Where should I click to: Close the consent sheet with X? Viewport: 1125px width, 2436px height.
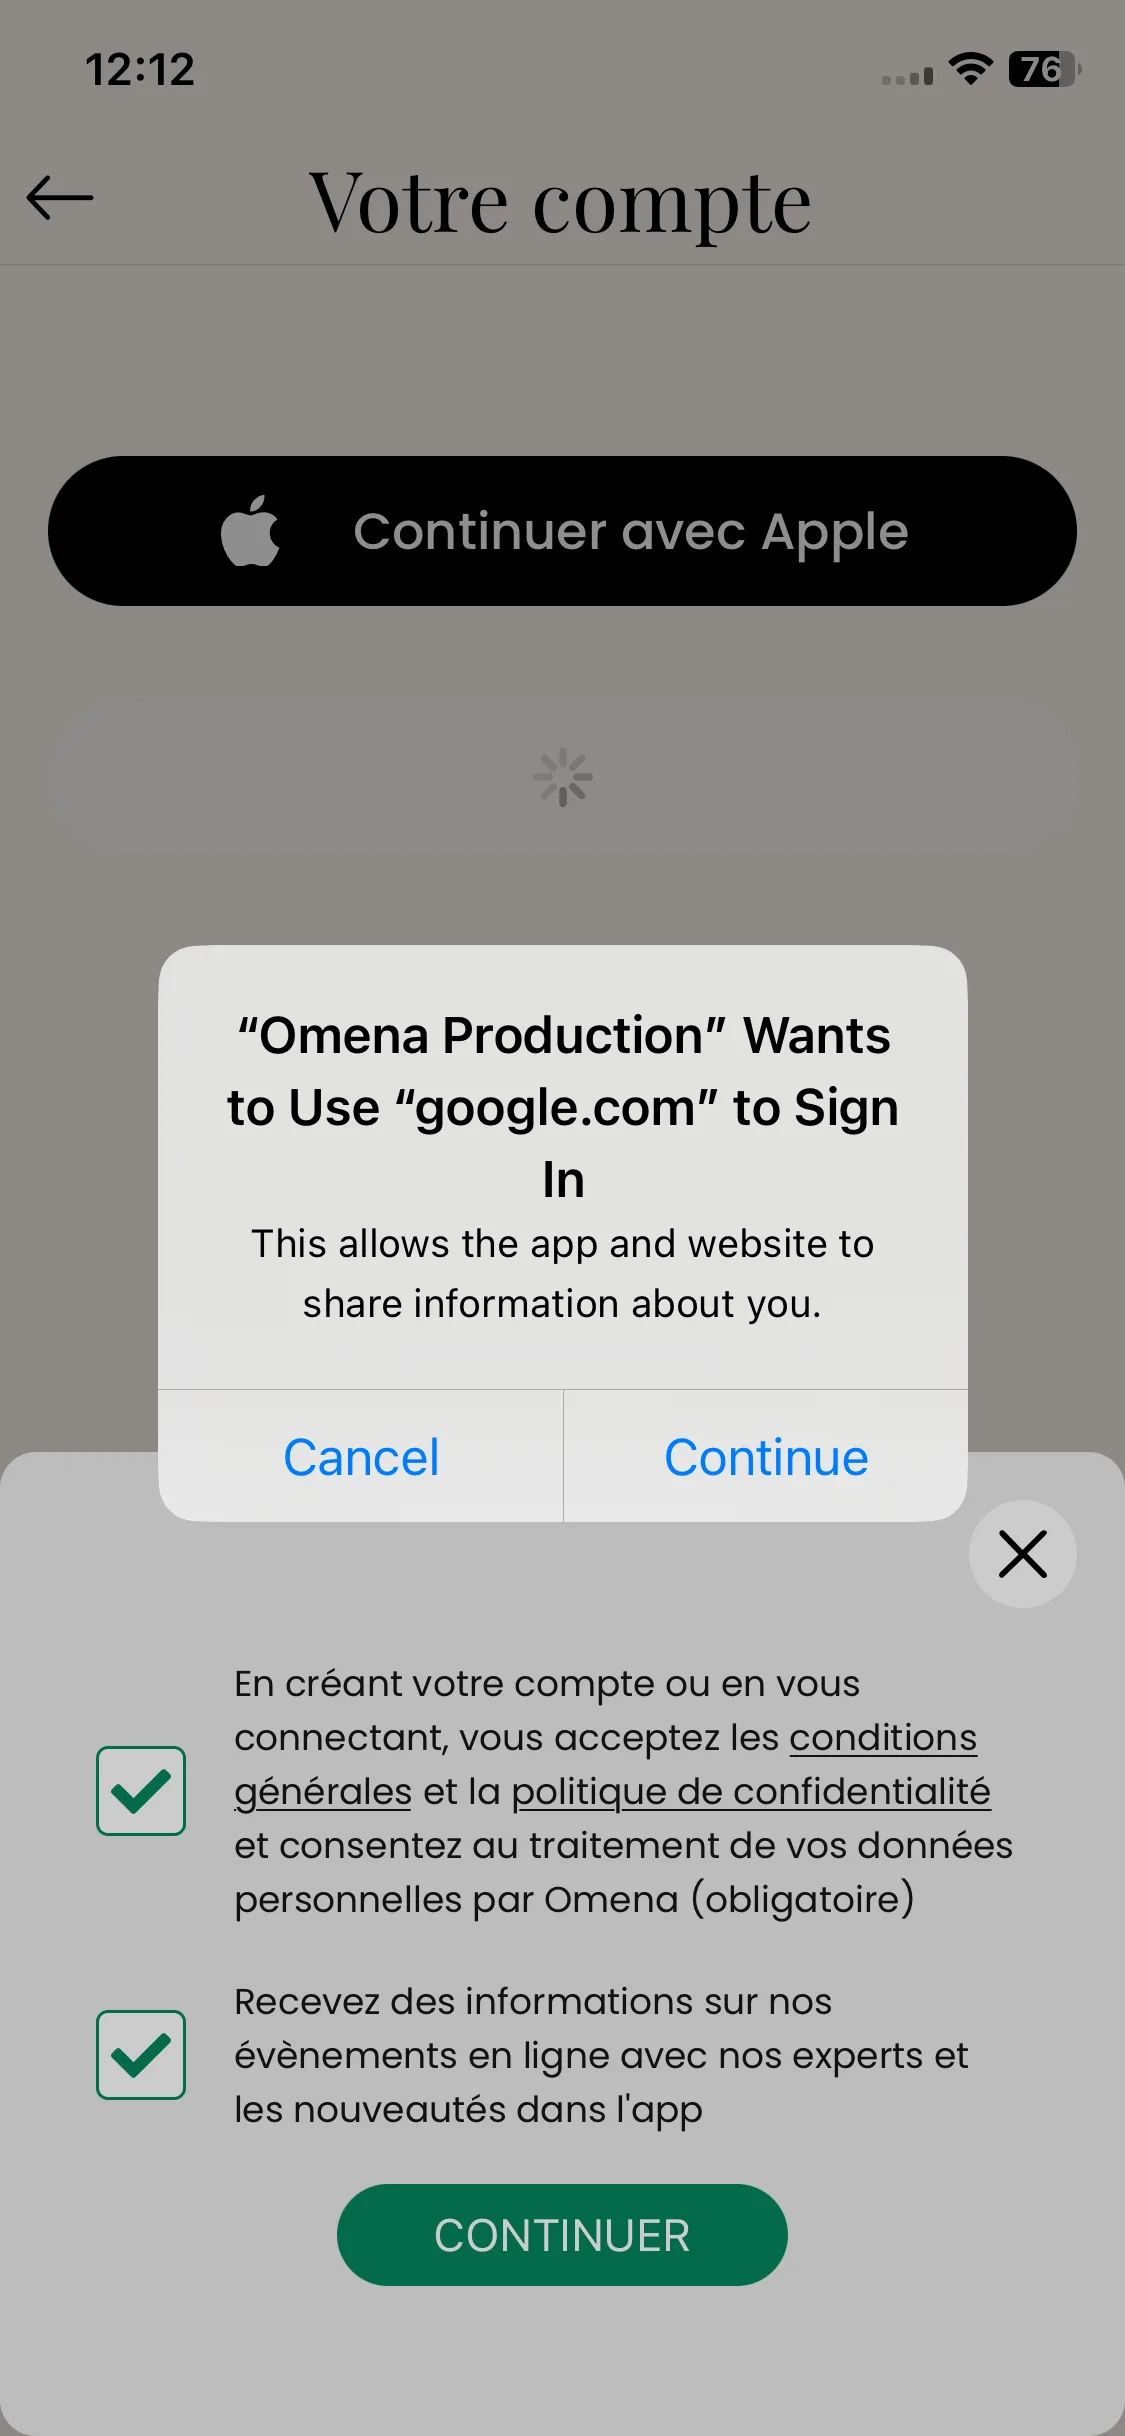pos(1022,1553)
